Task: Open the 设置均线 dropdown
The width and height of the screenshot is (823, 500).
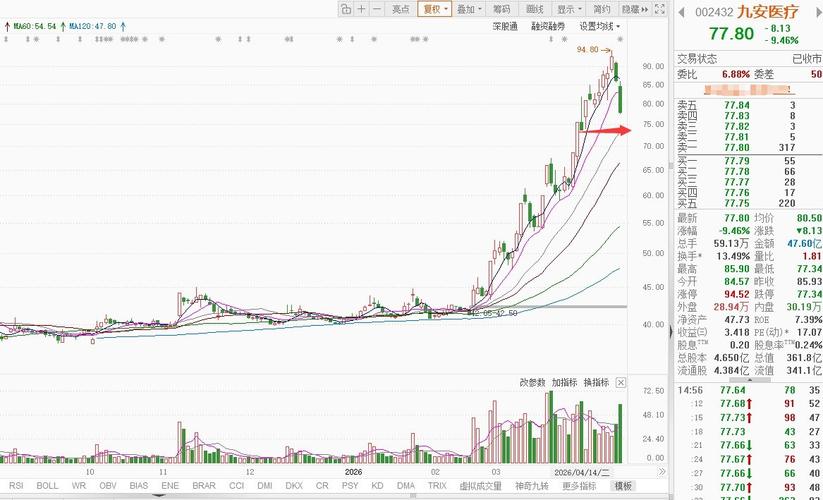Action: tap(599, 26)
